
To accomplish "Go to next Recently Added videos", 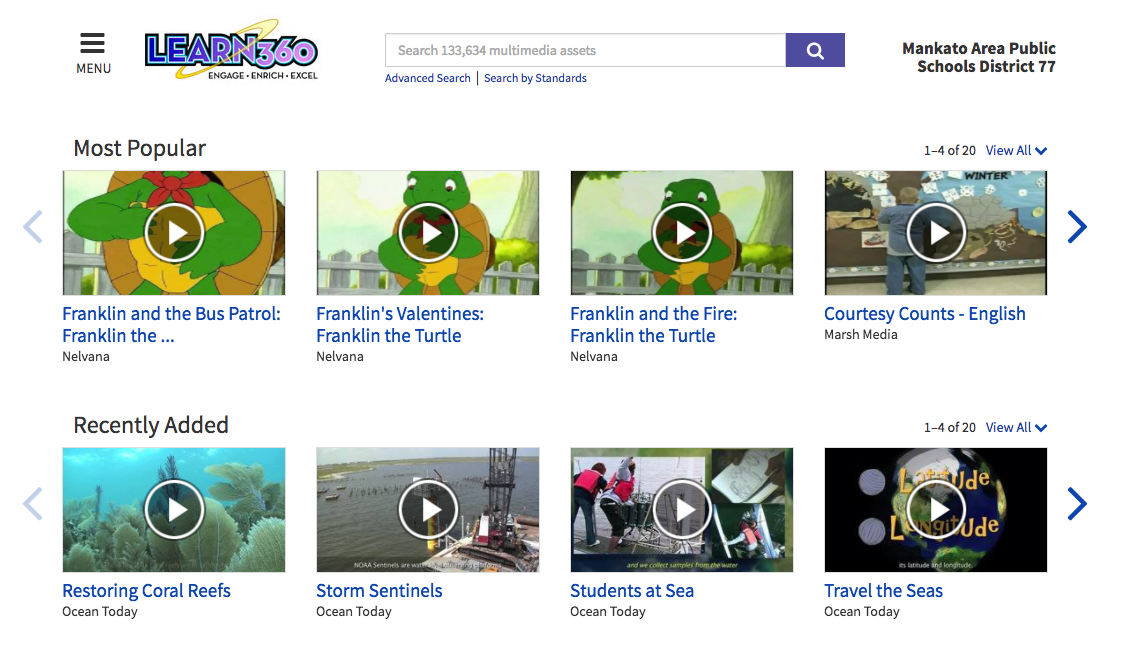I will point(1077,504).
